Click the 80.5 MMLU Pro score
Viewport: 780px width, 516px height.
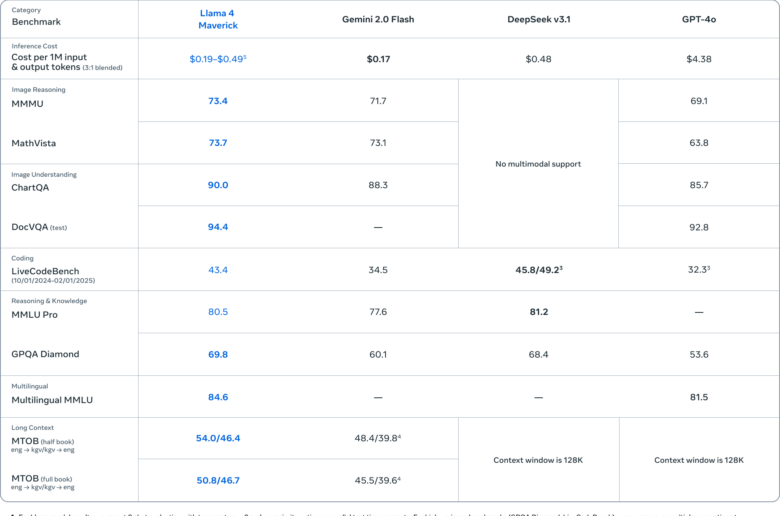point(218,312)
